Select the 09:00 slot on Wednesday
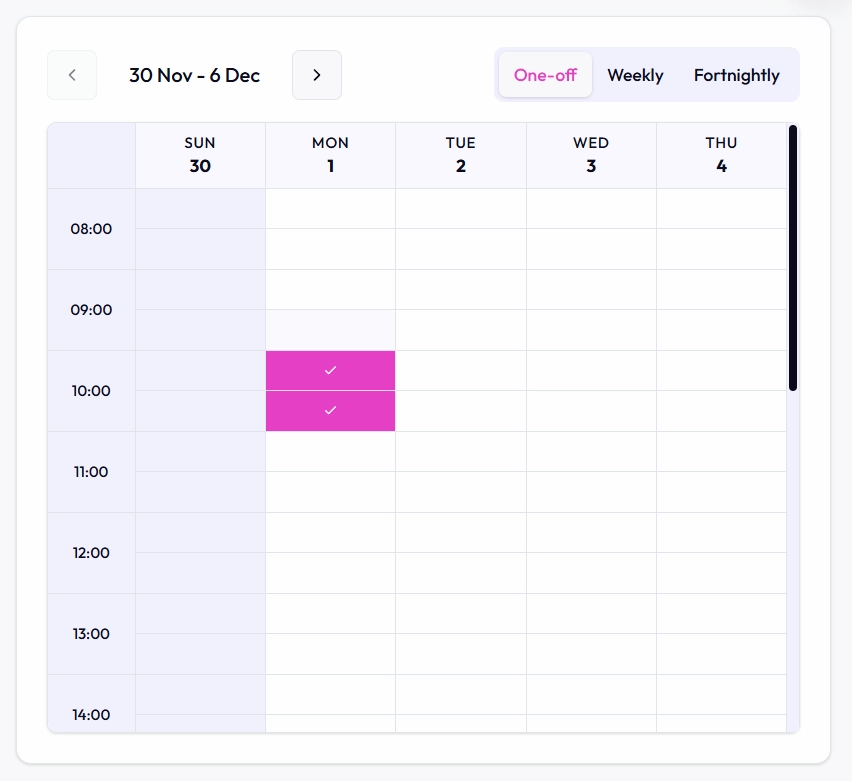The width and height of the screenshot is (852, 781). click(590, 290)
